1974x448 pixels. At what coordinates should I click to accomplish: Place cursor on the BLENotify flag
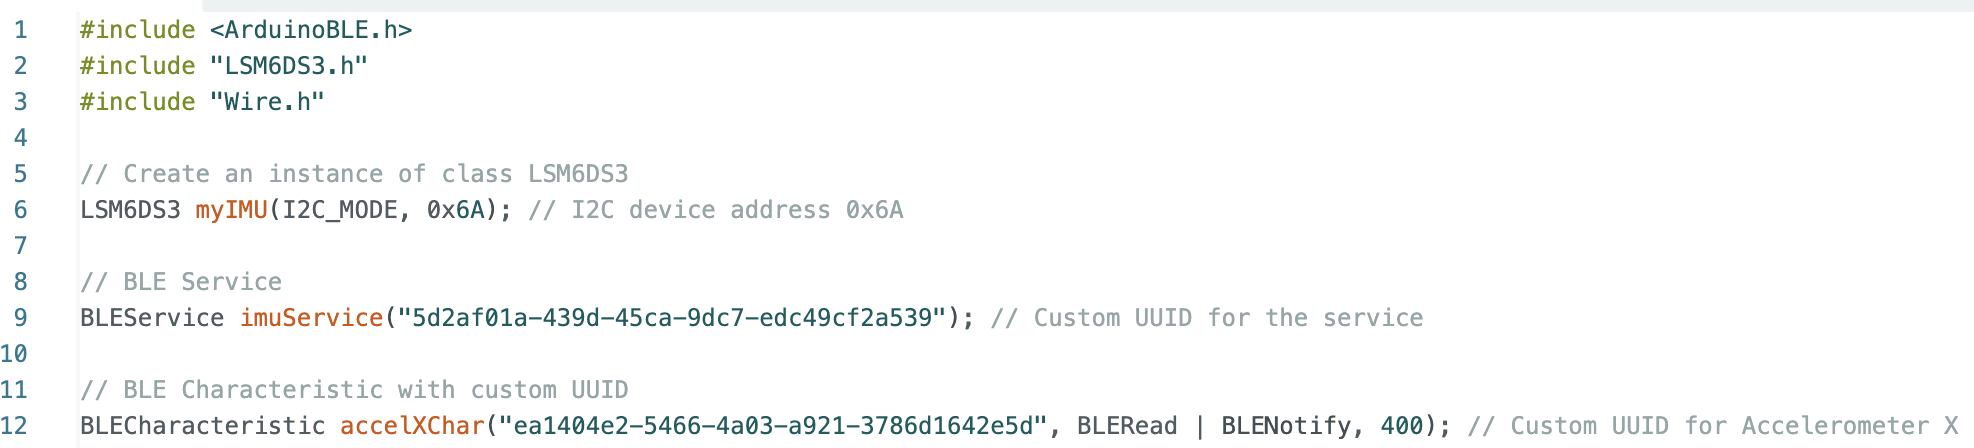(x=1285, y=426)
